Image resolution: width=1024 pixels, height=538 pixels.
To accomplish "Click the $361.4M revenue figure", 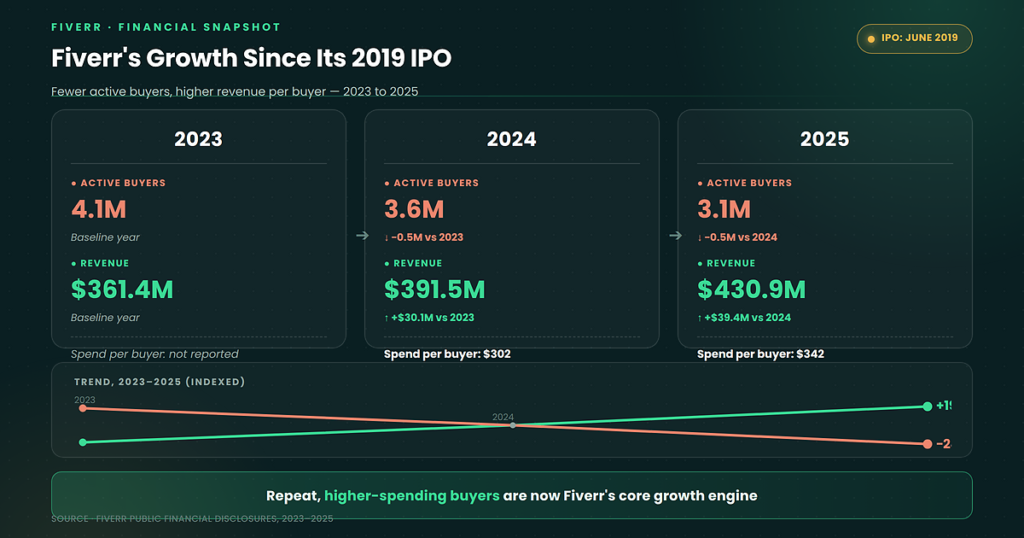I will 122,289.
